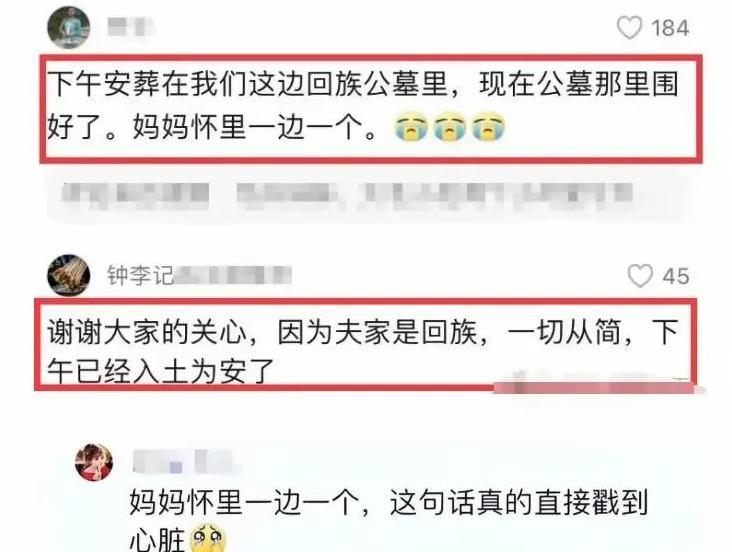The width and height of the screenshot is (732, 552).
Task: Click the 184 like count number
Action: (x=670, y=28)
